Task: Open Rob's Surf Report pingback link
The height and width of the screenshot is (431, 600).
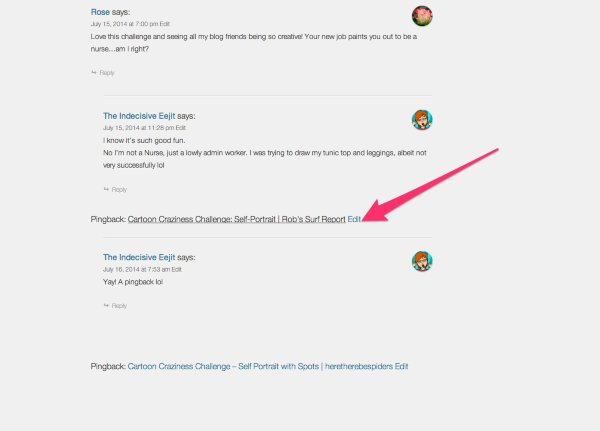Action: [236, 219]
